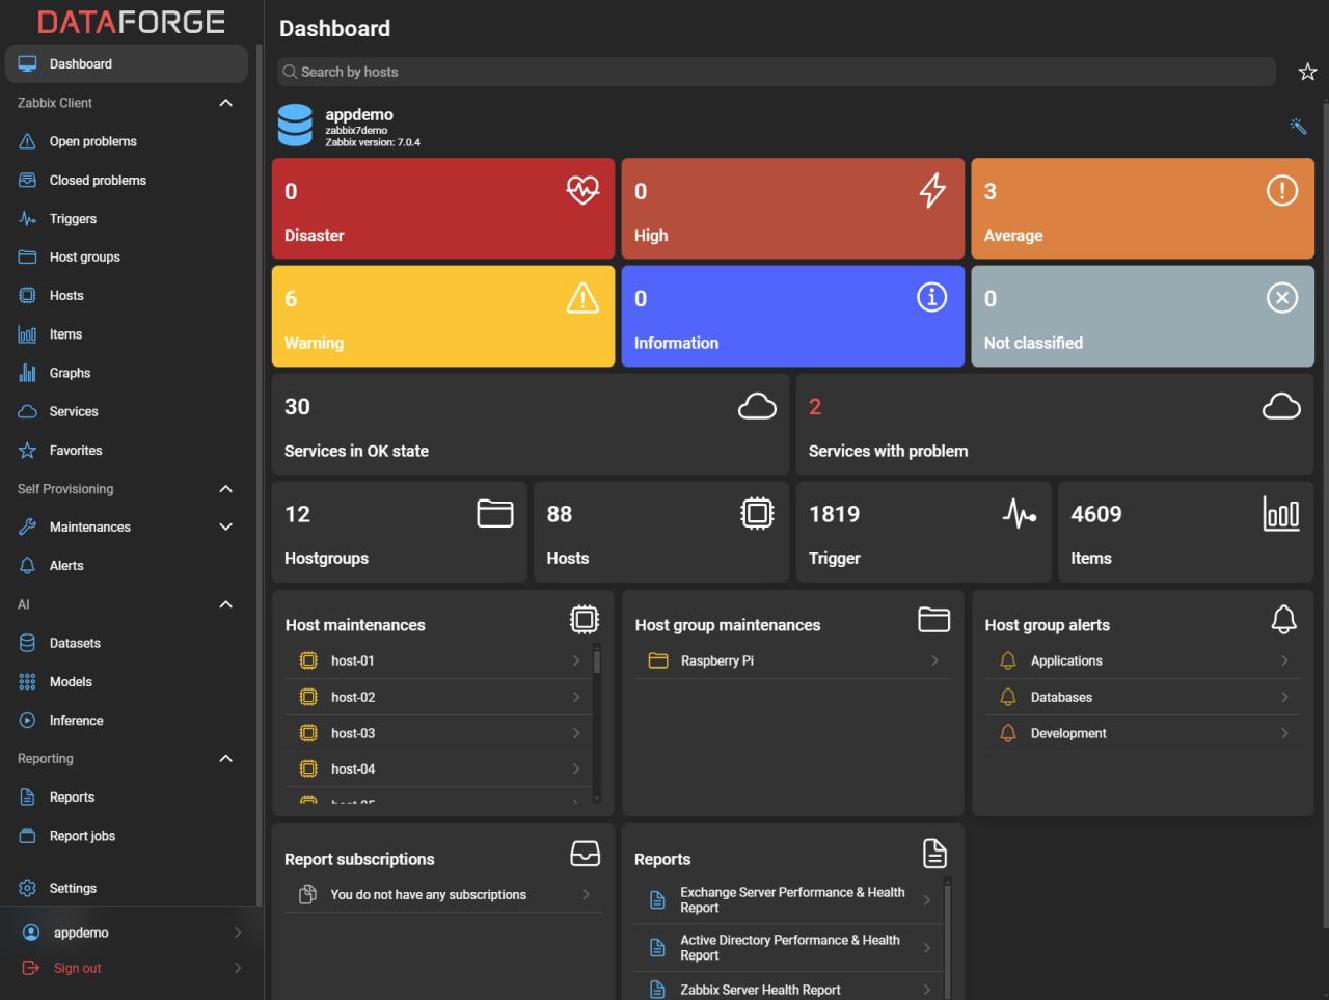Collapse the AI section
Screen dimensions: 1329x1000
coord(226,604)
